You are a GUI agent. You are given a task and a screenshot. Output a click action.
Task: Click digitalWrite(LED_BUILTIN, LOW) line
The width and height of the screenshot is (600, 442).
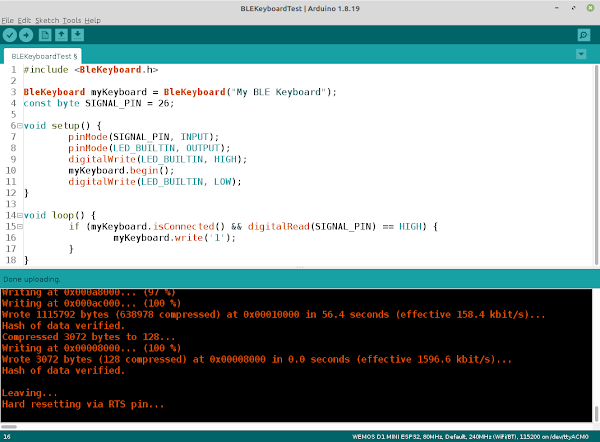click(155, 182)
